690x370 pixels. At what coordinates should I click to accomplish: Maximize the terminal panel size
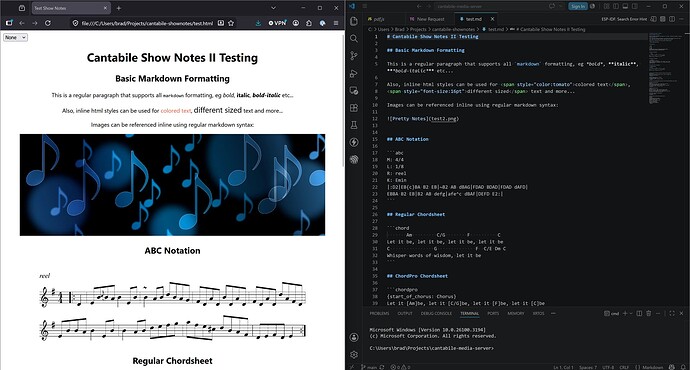tap(672, 313)
